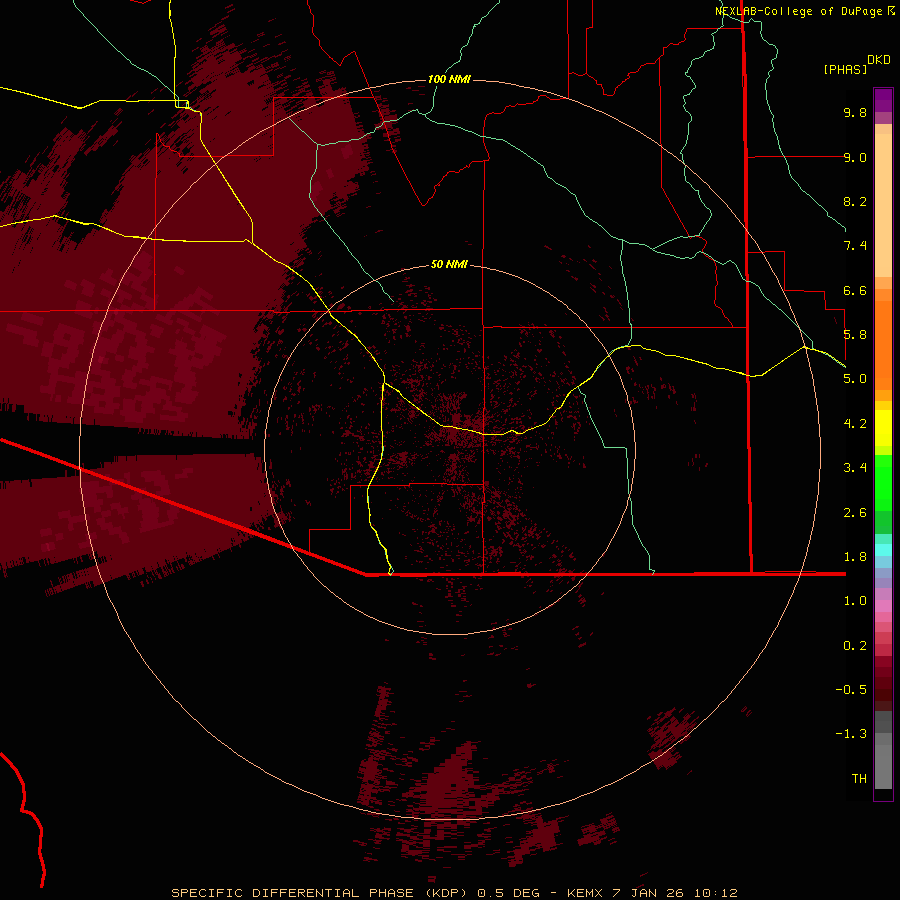
Task: Click the 7.4 value on the color scale
Action: click(x=855, y=246)
